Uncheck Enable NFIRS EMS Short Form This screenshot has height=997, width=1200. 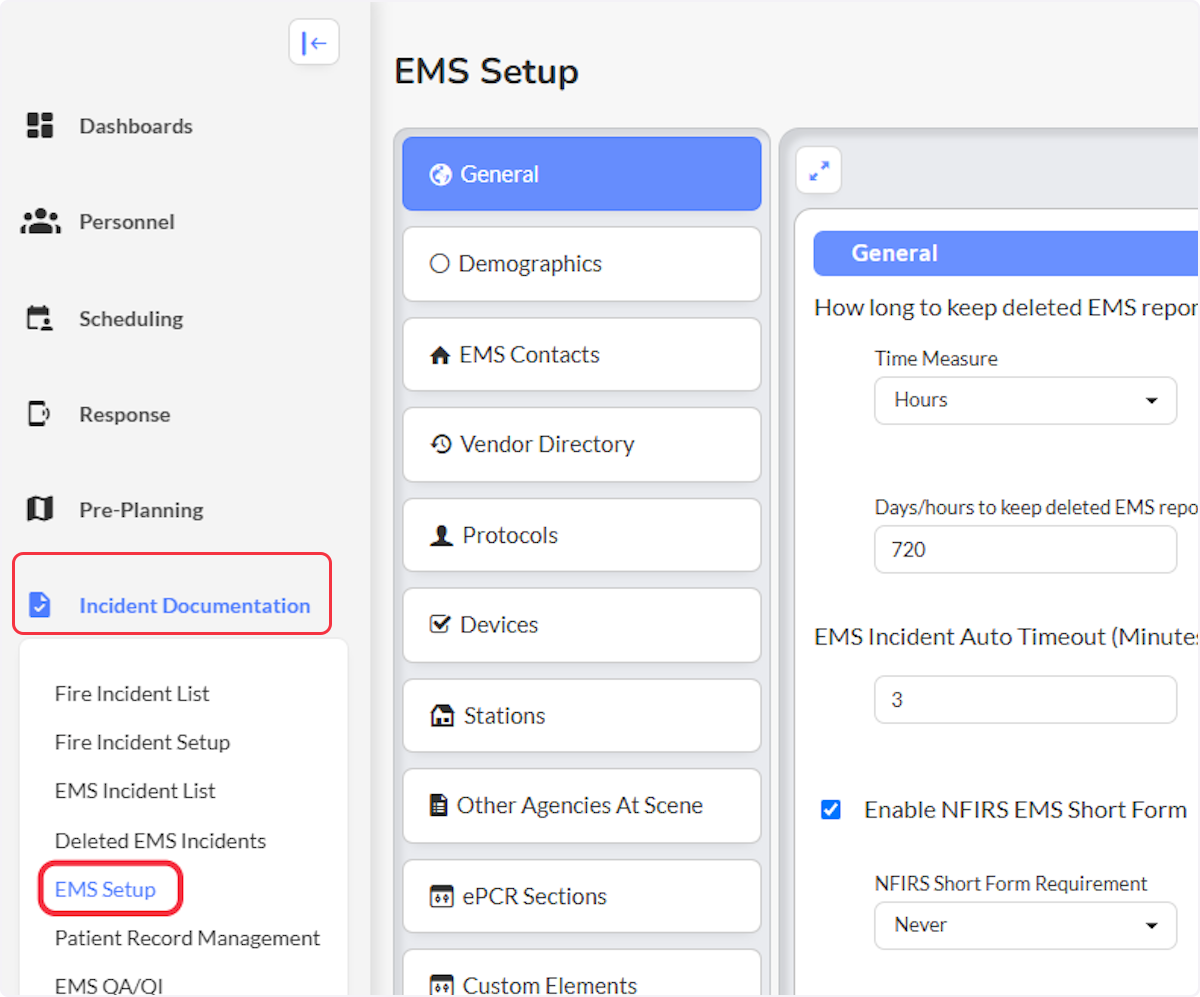tap(830, 809)
